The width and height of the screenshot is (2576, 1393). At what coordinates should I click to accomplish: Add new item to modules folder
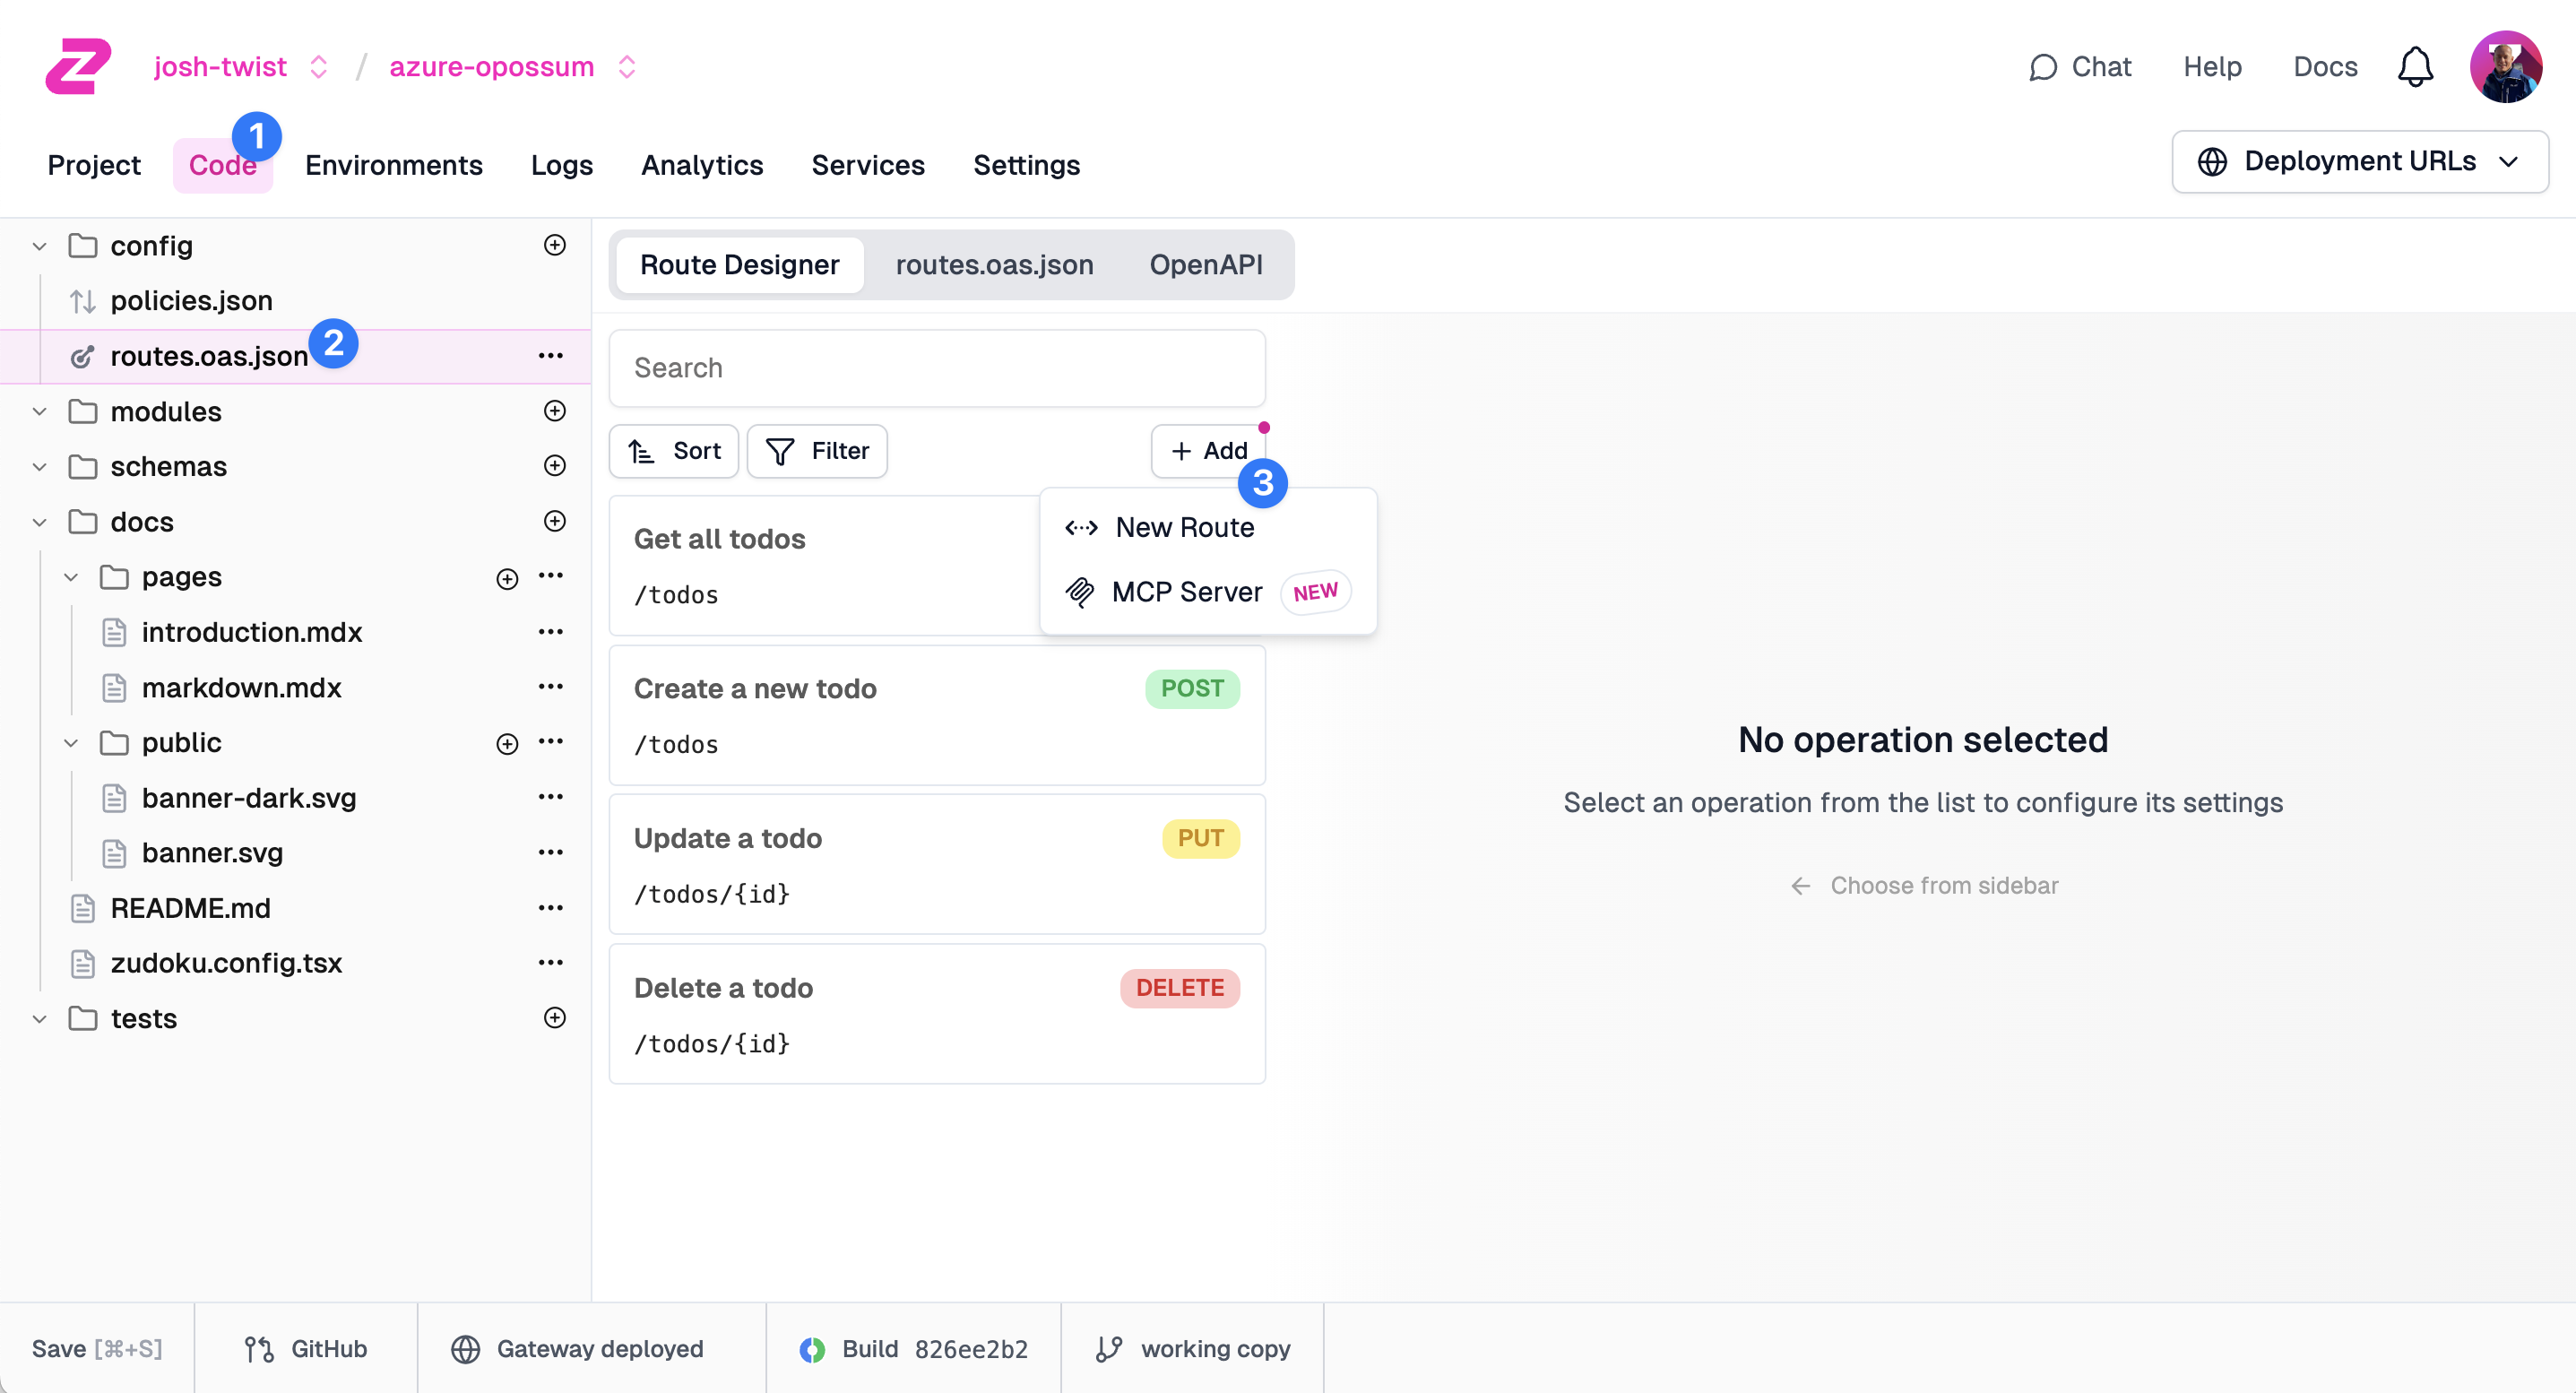click(x=554, y=411)
